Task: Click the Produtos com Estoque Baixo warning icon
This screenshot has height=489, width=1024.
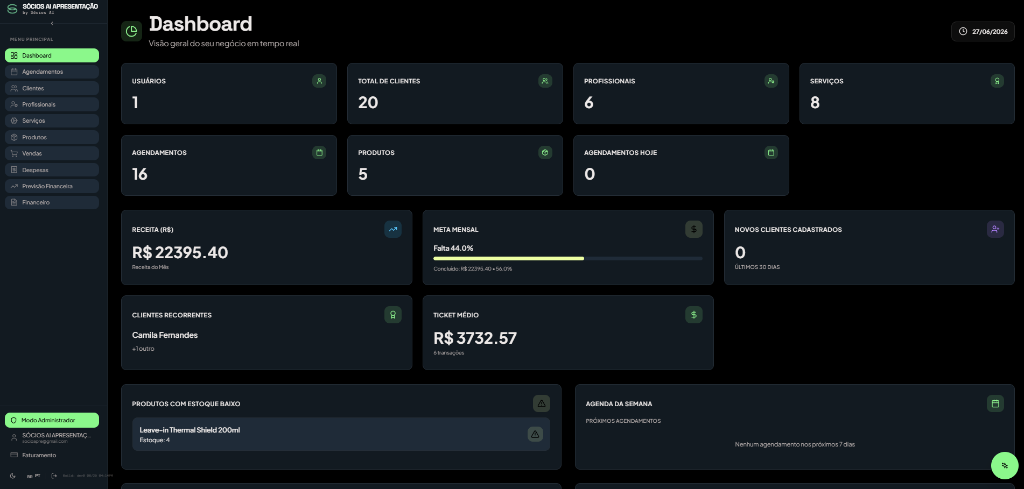Action: click(x=541, y=403)
